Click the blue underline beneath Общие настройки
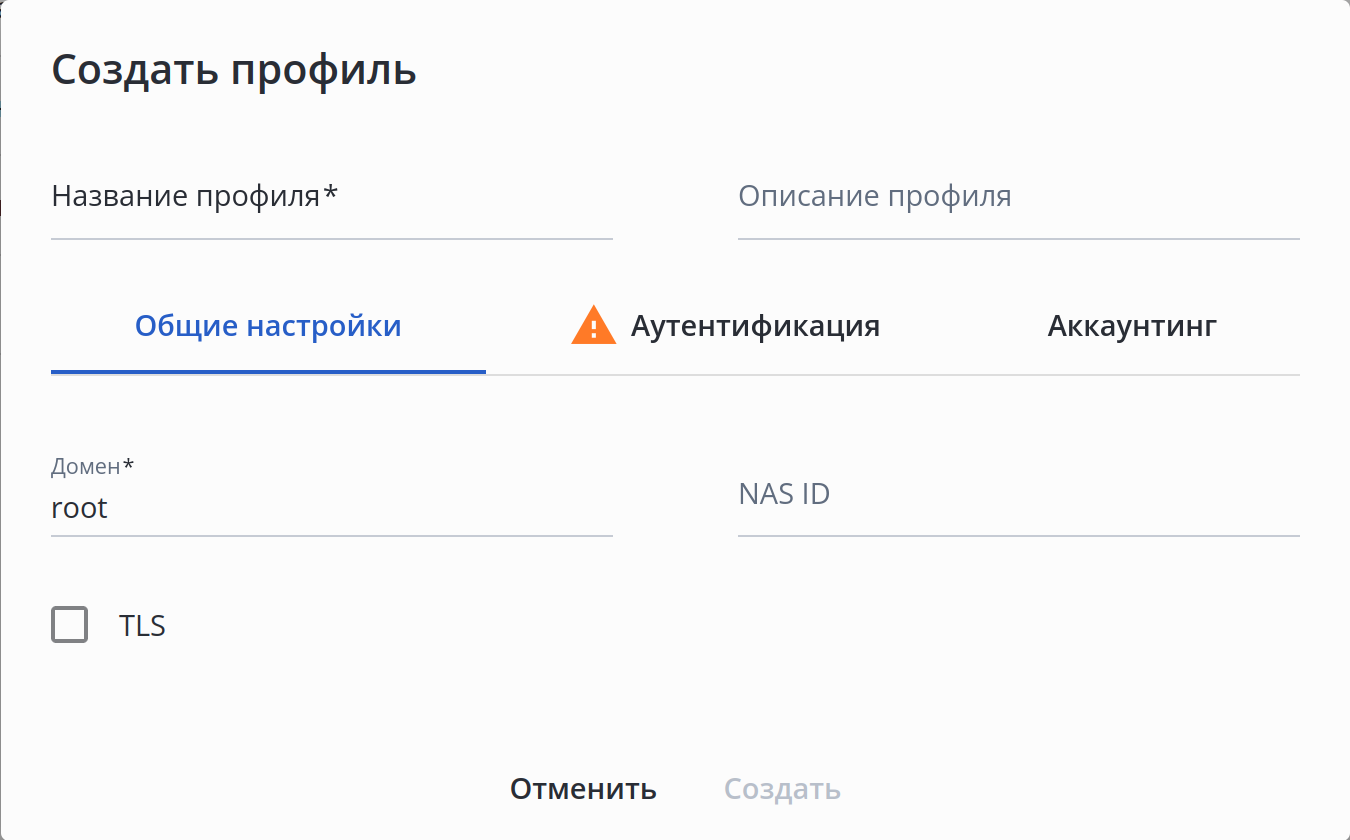 click(268, 372)
